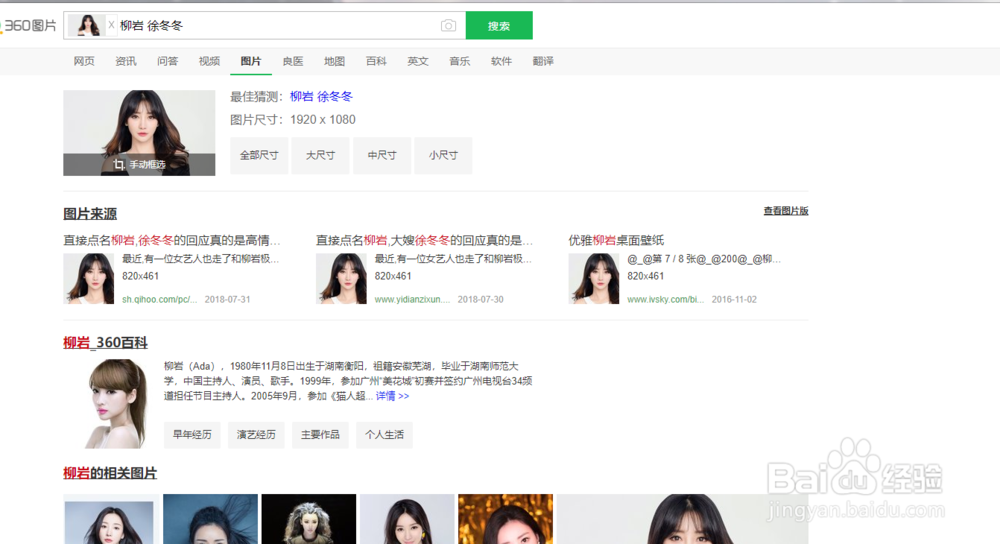The image size is (1000, 544).
Task: Open second source title with 大嫂徐冬冬
Action: pyautogui.click(x=424, y=240)
